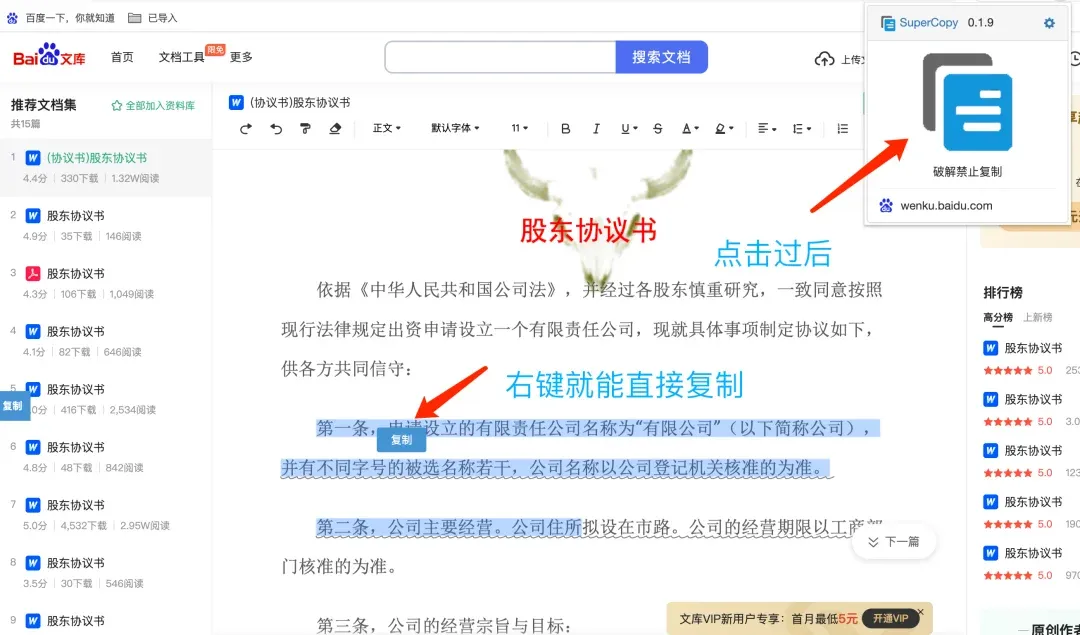Click the 复制 popup over the selected text

point(402,439)
